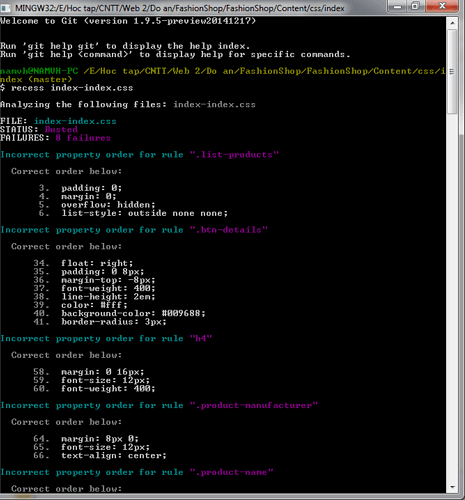Click the namvh@NAMVH-PC prompt path
465x500 pixels.
pos(223,75)
